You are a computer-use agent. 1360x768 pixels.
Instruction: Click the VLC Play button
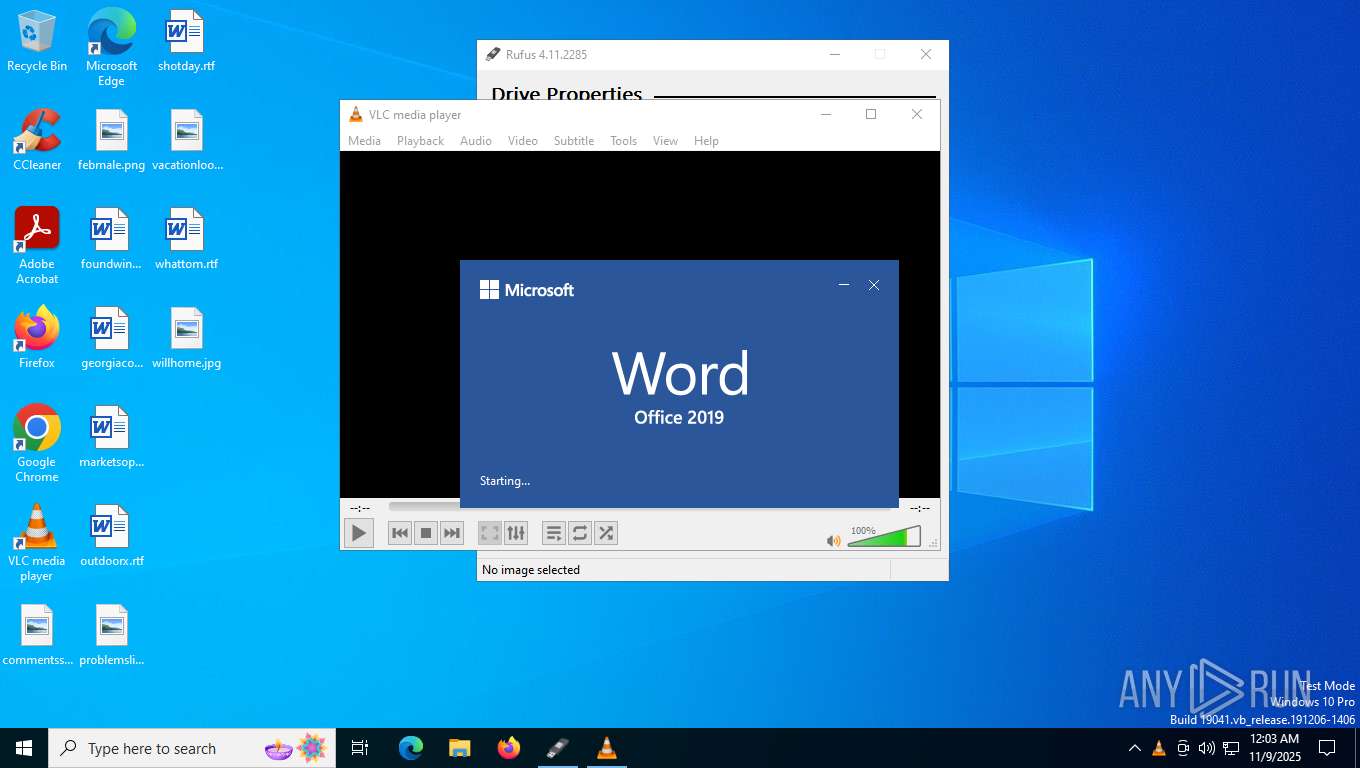pyautogui.click(x=358, y=533)
